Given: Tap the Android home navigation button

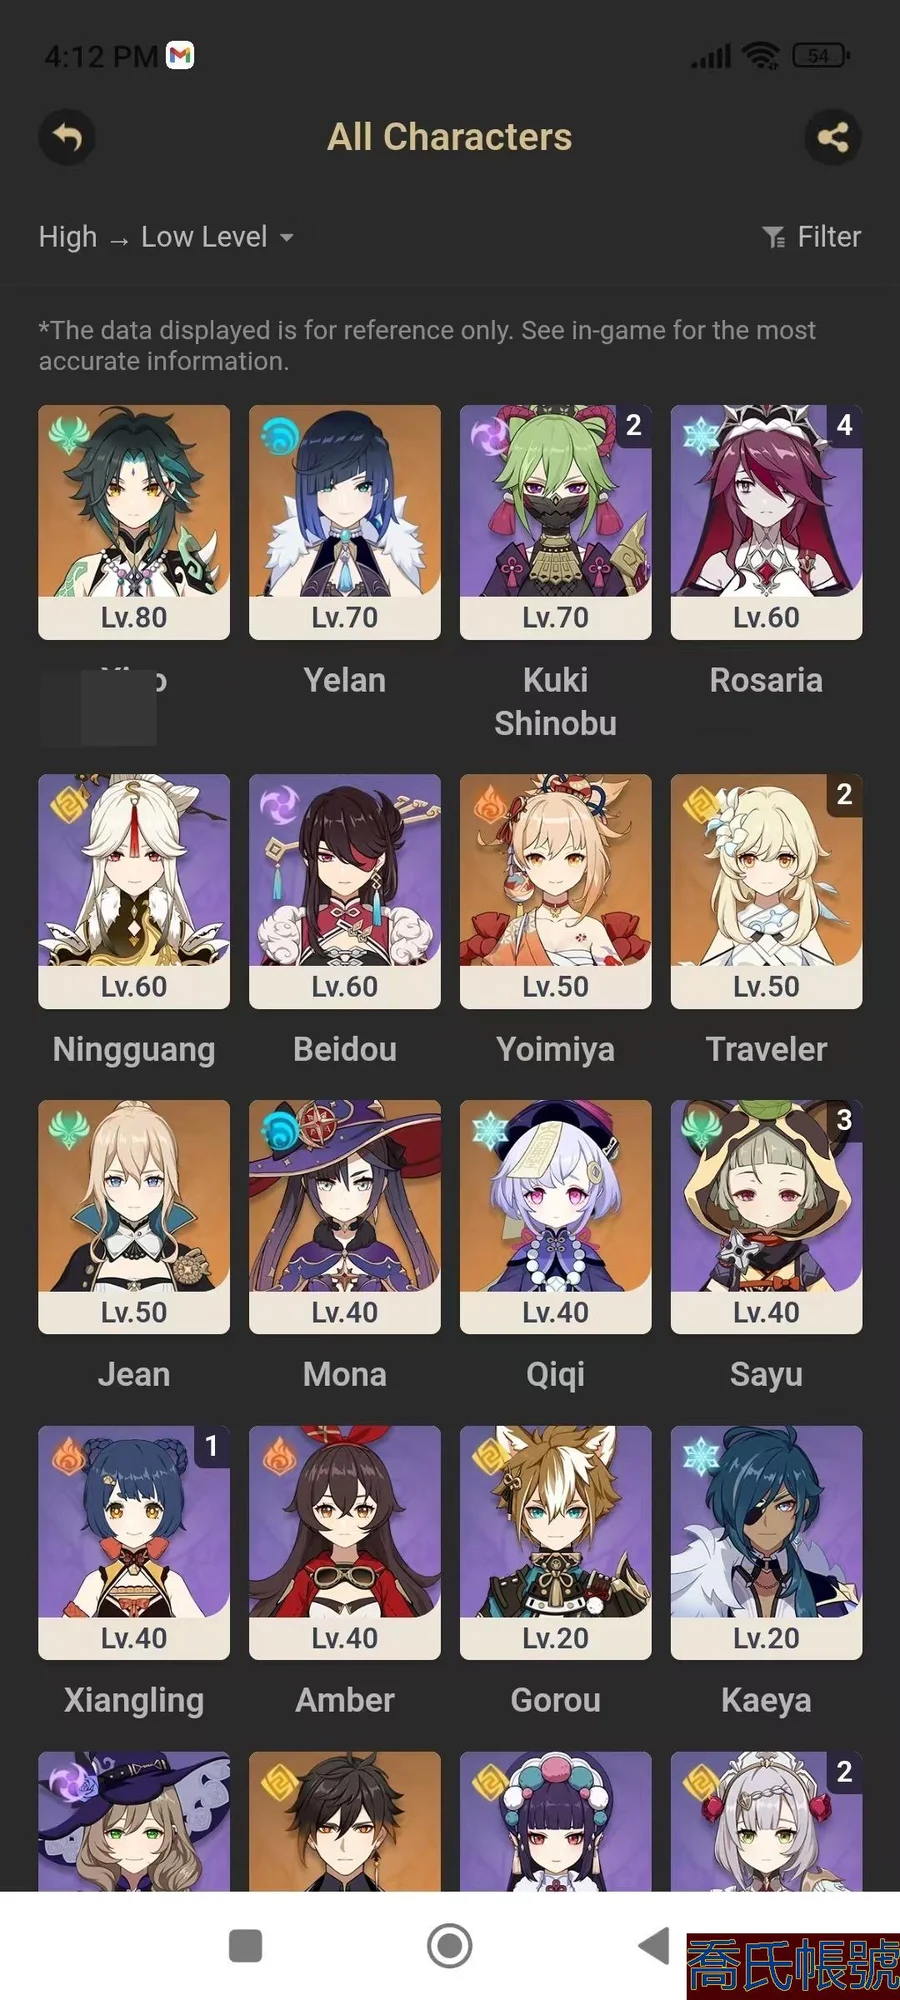Looking at the screenshot, I should [x=450, y=1946].
